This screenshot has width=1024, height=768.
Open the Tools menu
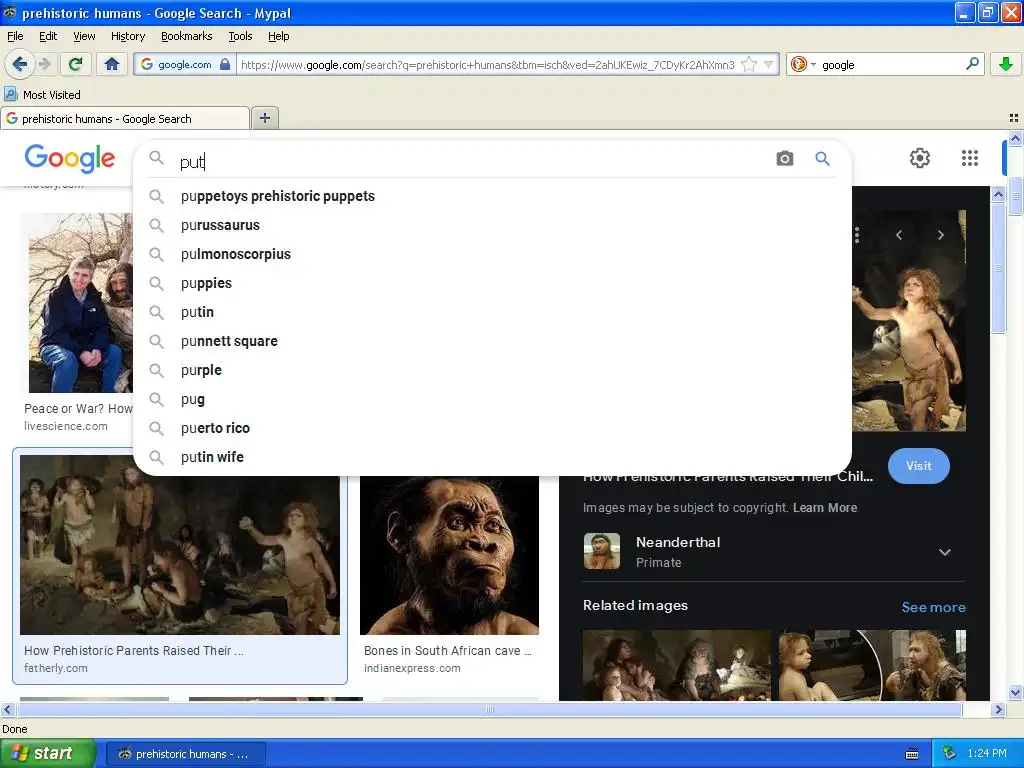click(x=240, y=36)
